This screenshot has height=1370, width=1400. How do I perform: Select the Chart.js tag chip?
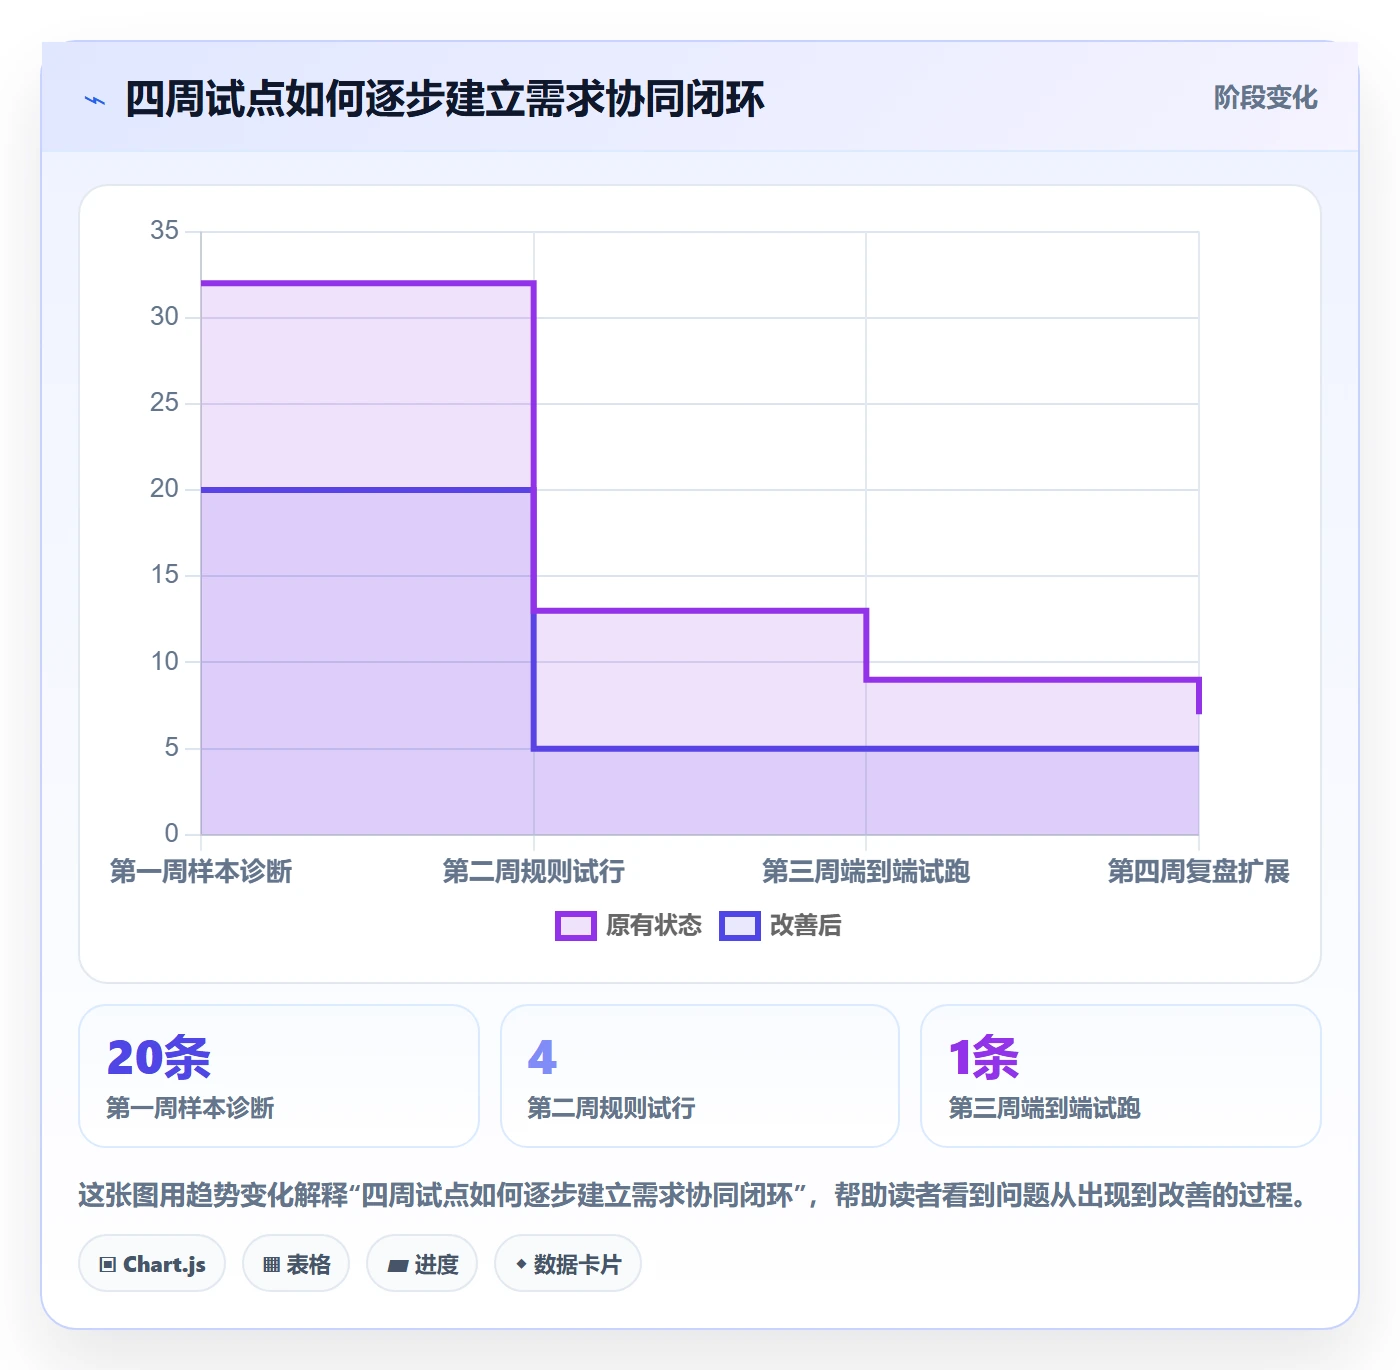[x=152, y=1264]
